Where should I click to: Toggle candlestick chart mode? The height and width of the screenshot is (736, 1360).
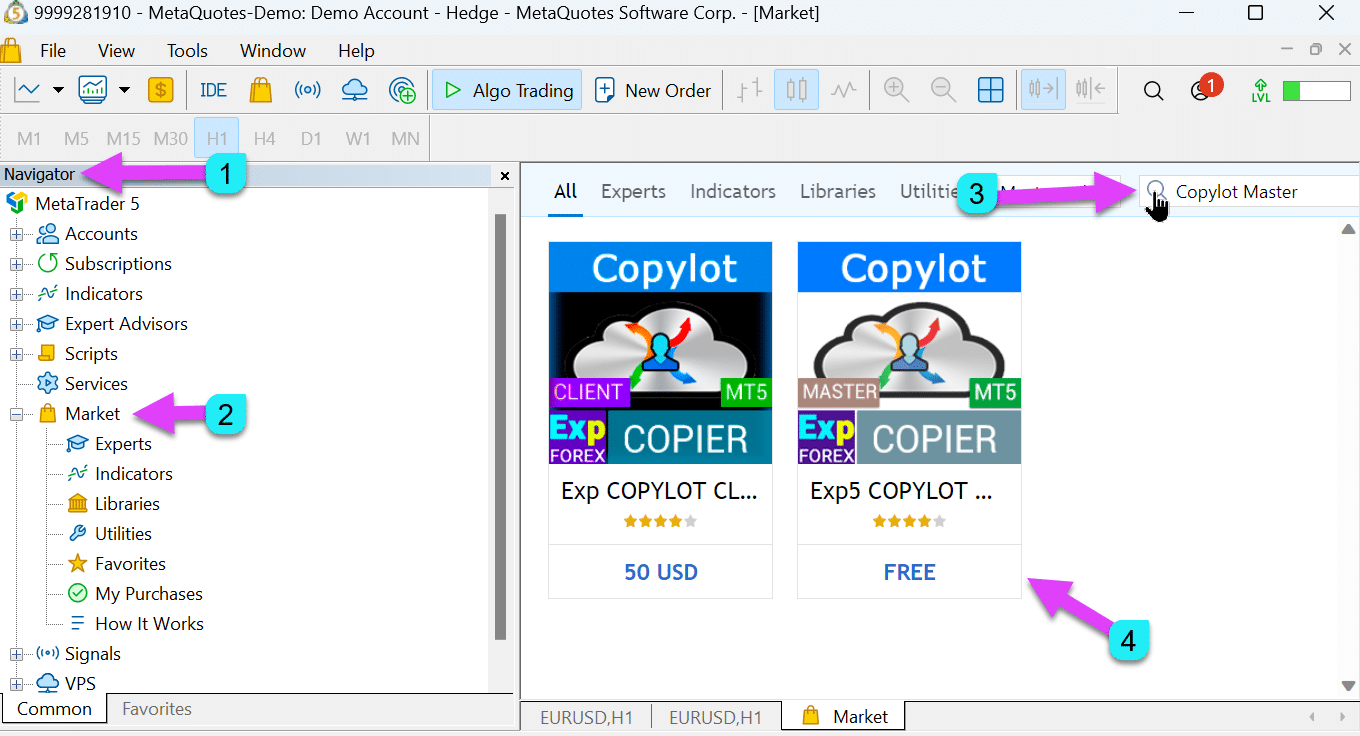[x=796, y=90]
